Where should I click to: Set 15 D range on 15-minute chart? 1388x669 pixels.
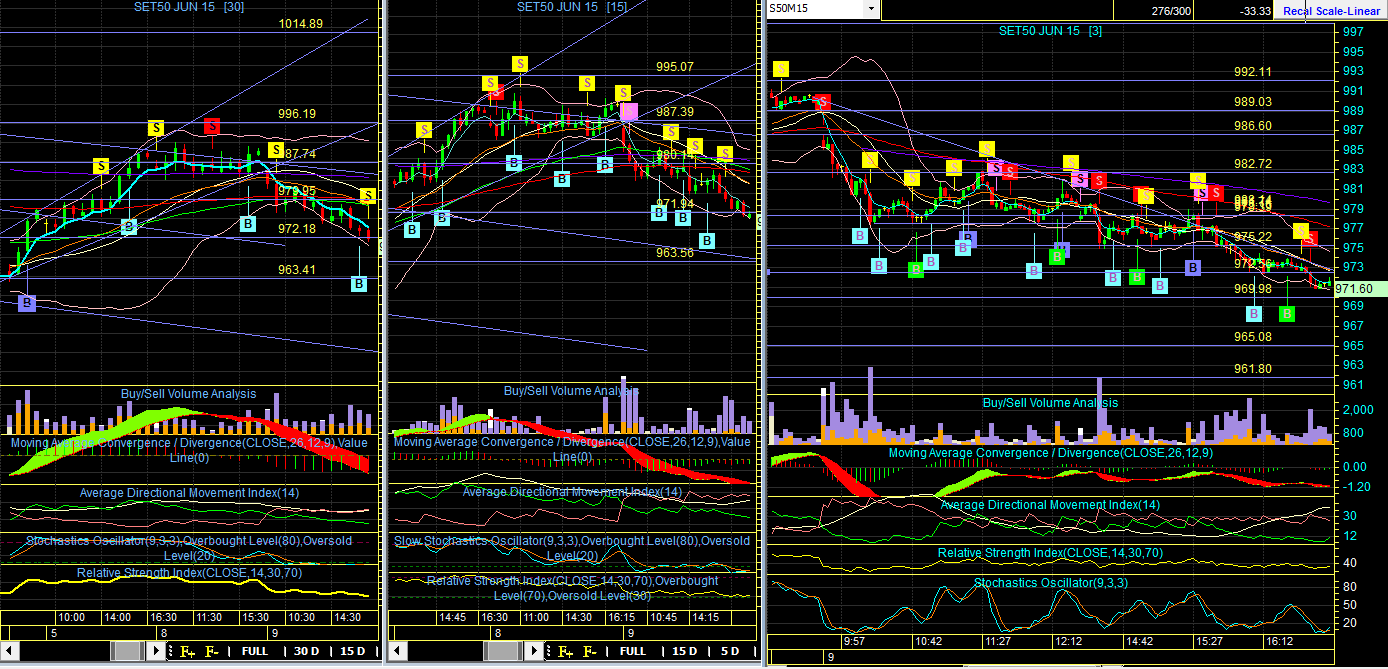(x=684, y=651)
